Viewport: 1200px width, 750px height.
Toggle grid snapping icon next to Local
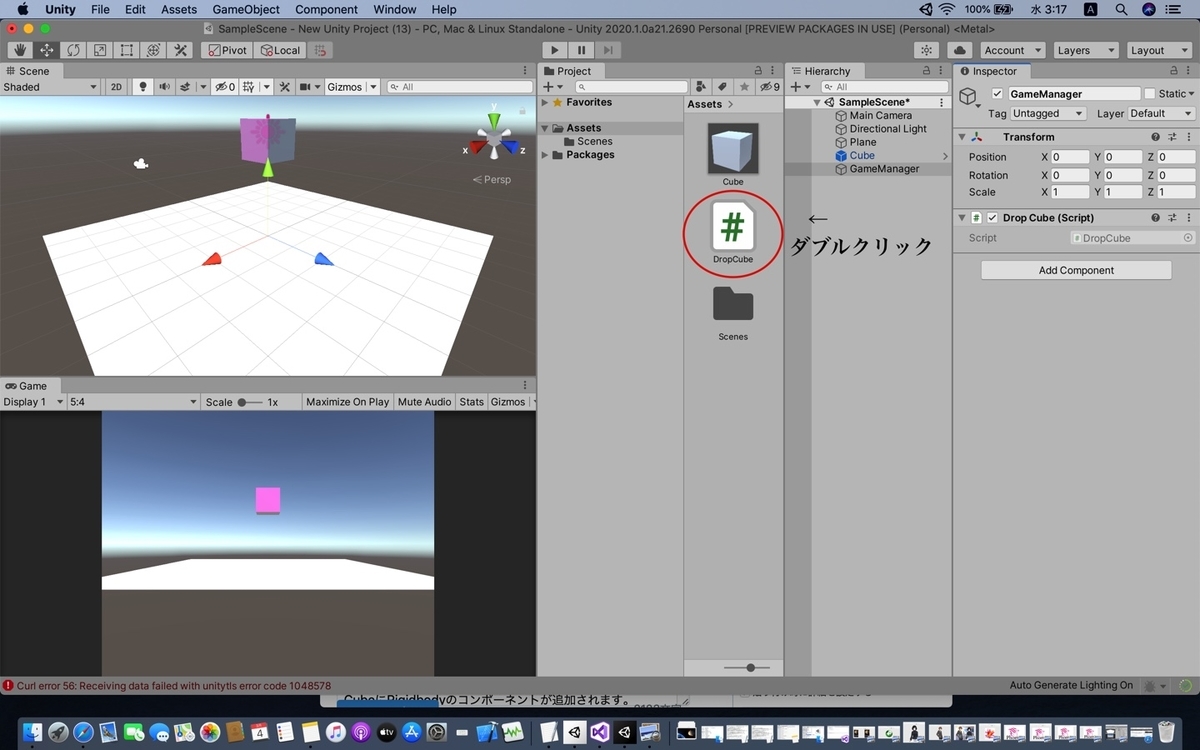(x=321, y=50)
